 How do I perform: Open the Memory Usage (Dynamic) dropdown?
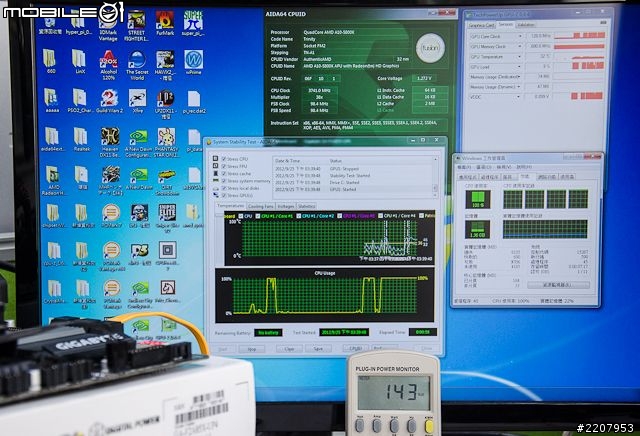pos(519,87)
